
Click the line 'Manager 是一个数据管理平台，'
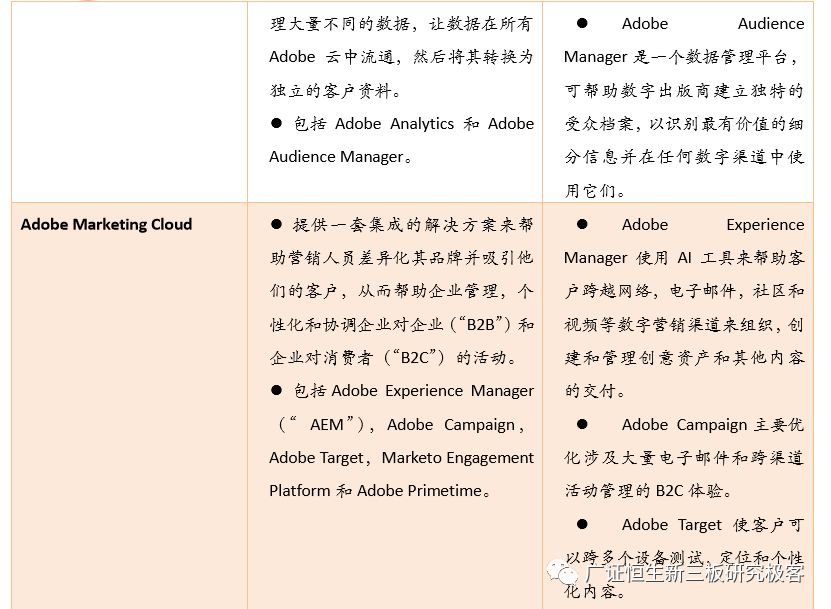click(680, 57)
